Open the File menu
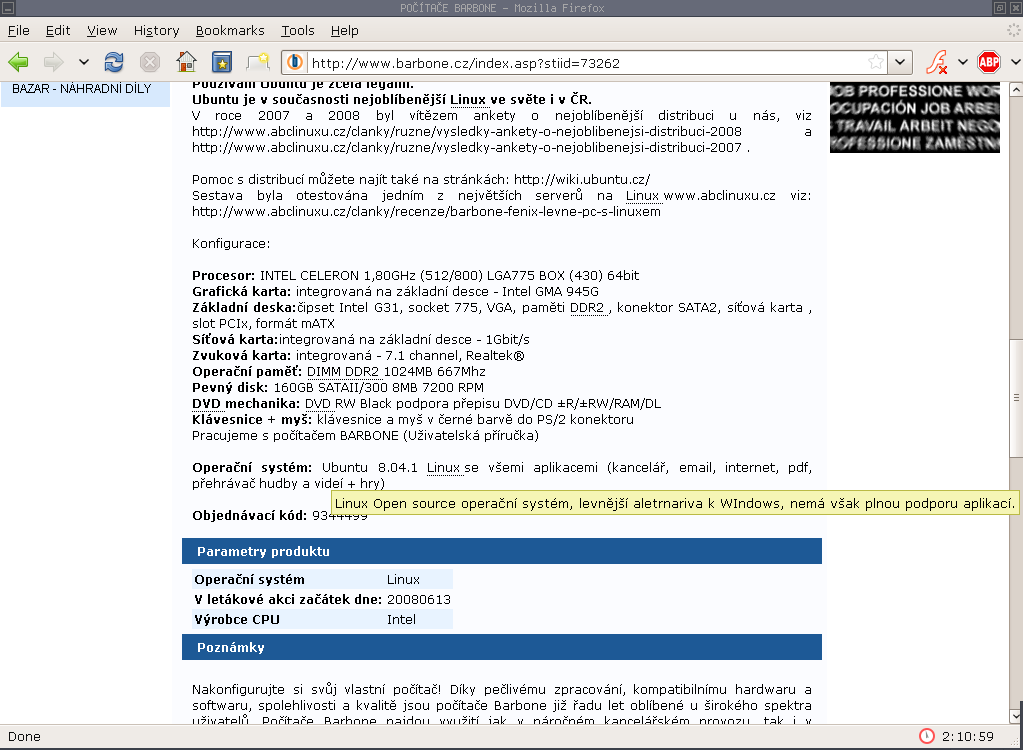Image resolution: width=1023 pixels, height=750 pixels. coord(18,31)
